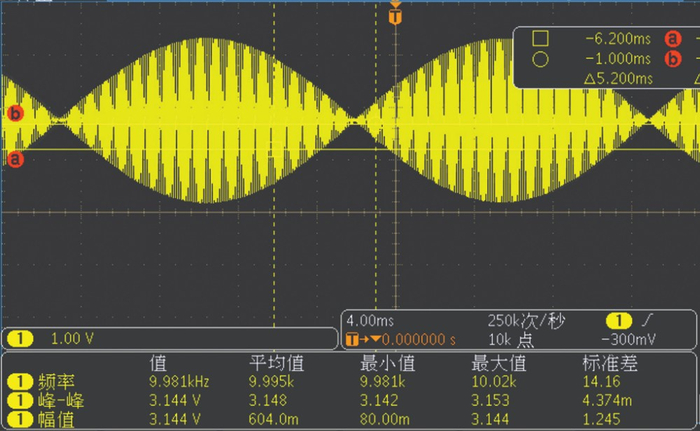Click the 1.00 V vertical scale reading
Image resolution: width=700 pixels, height=431 pixels.
pyautogui.click(x=72, y=339)
